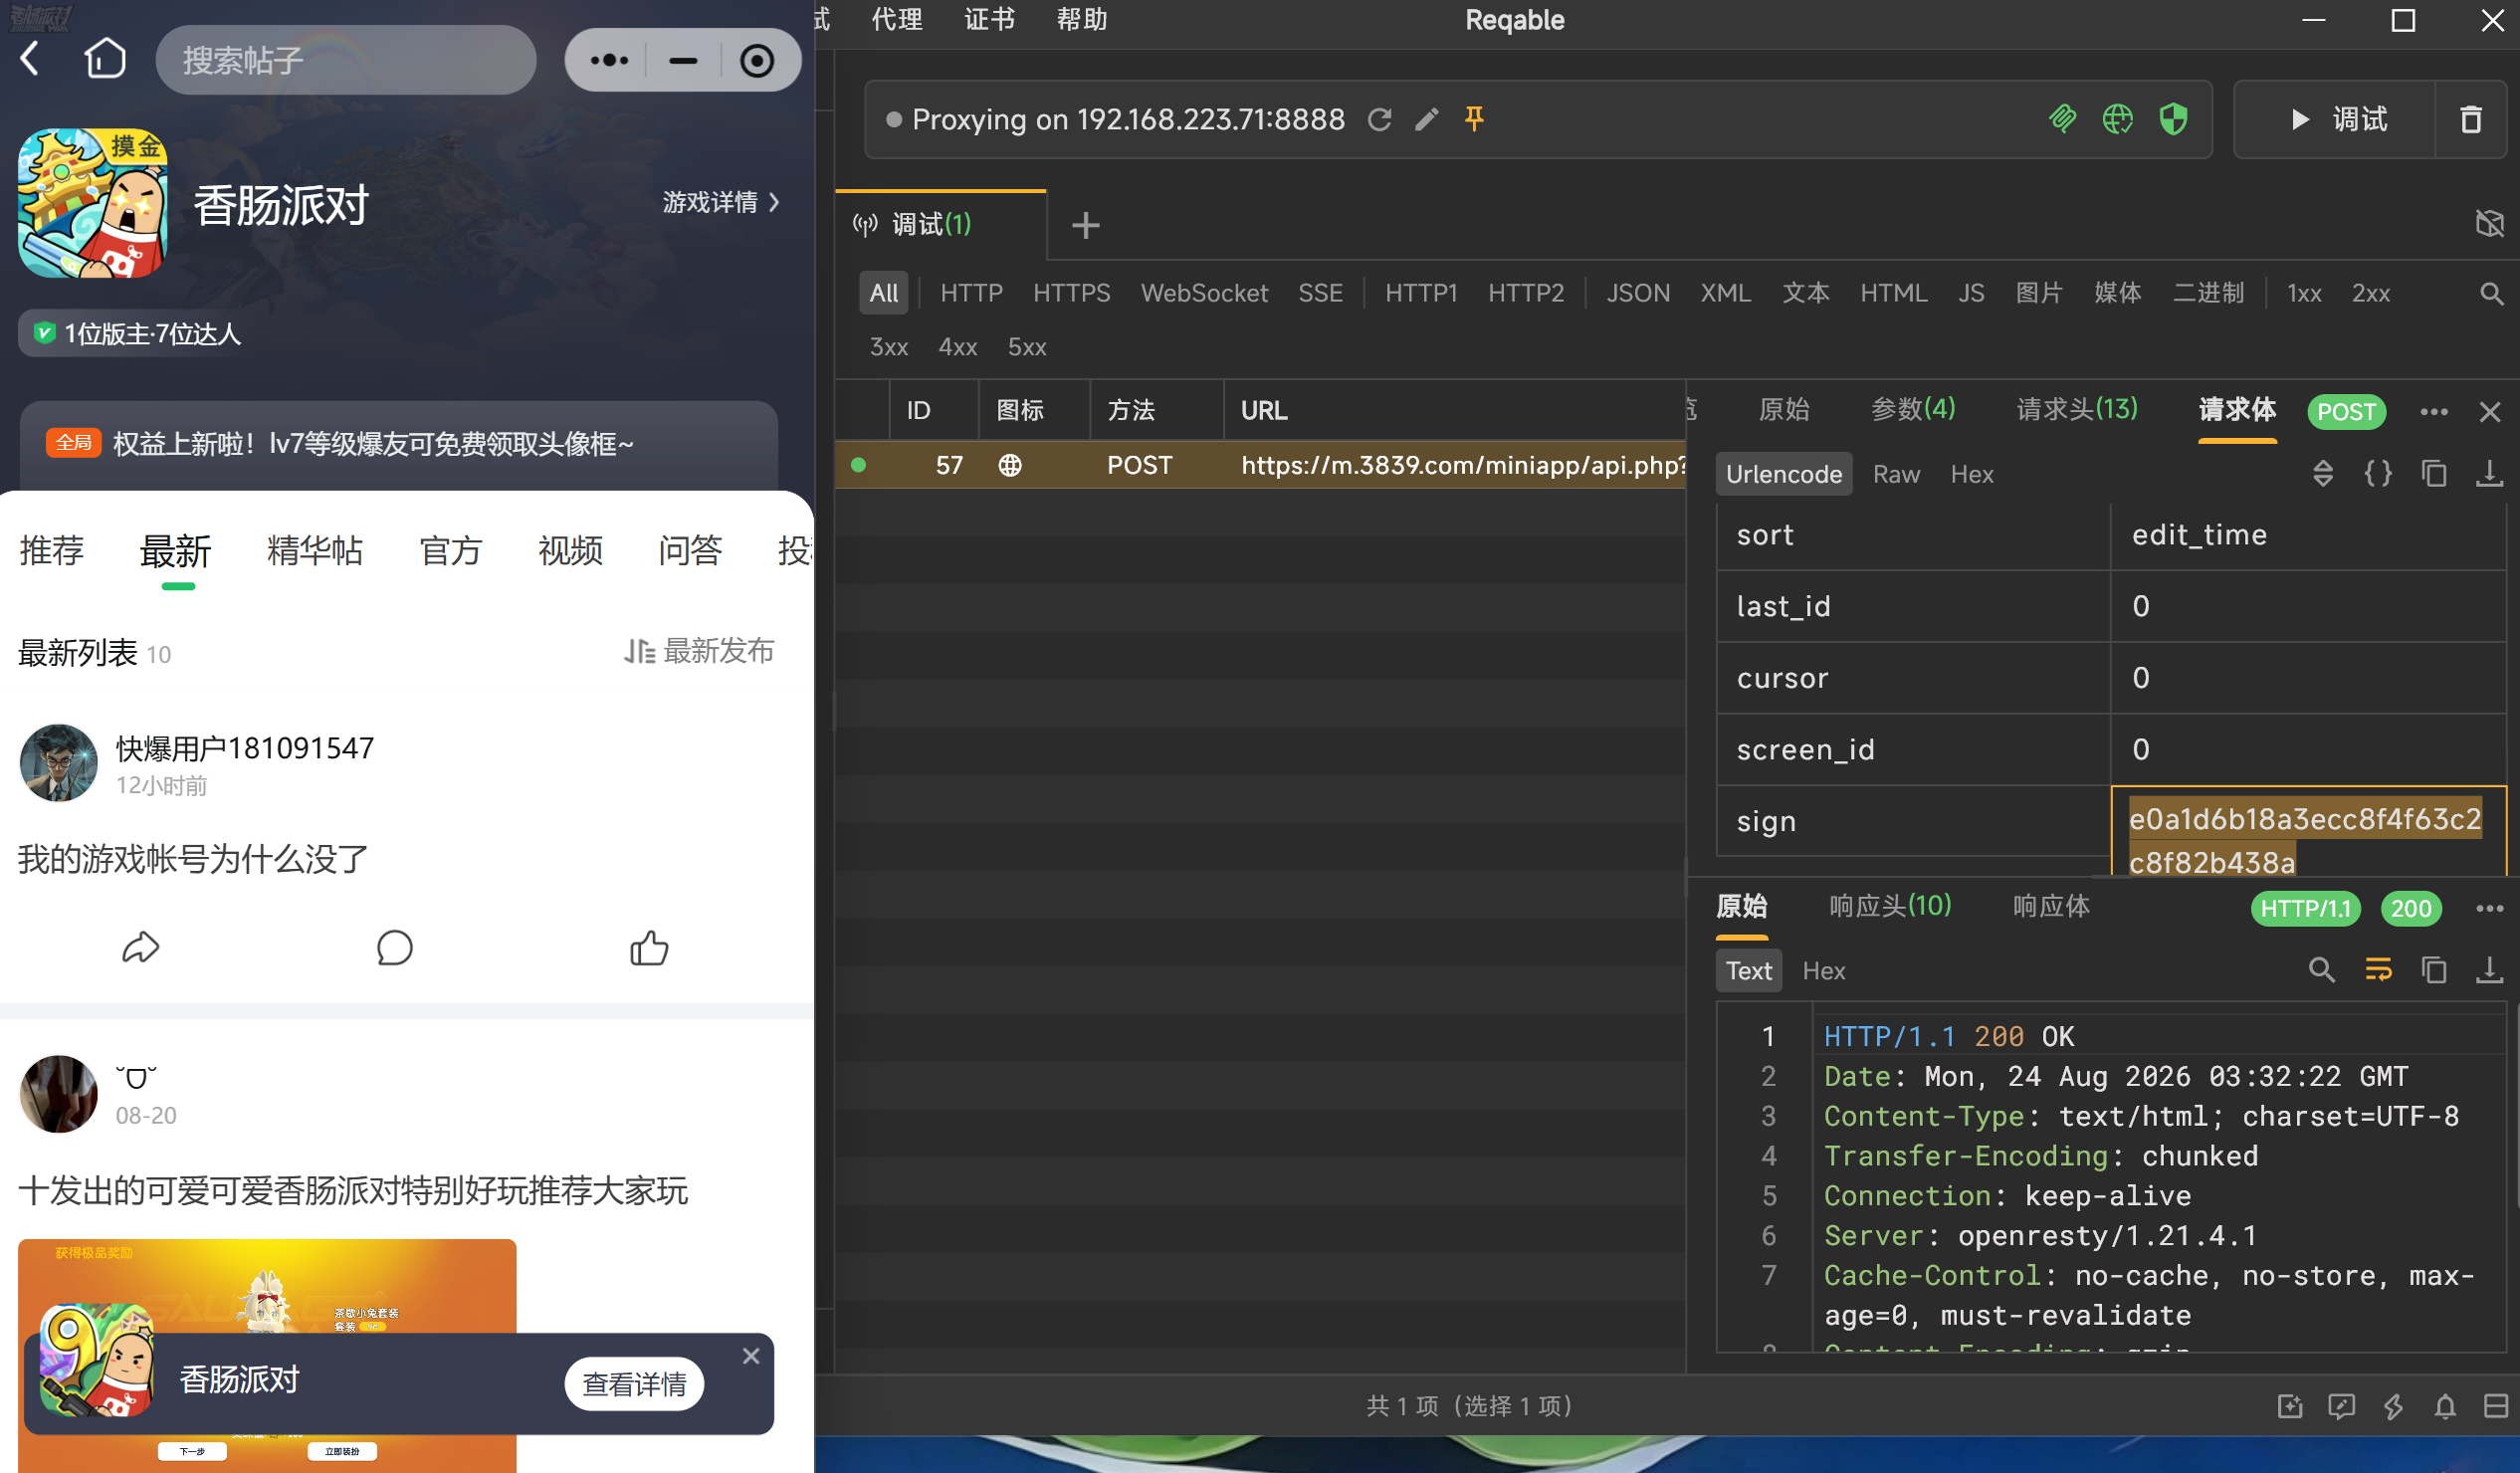Open the notification bell in status bar
The height and width of the screenshot is (1473, 2520).
(x=2445, y=1406)
